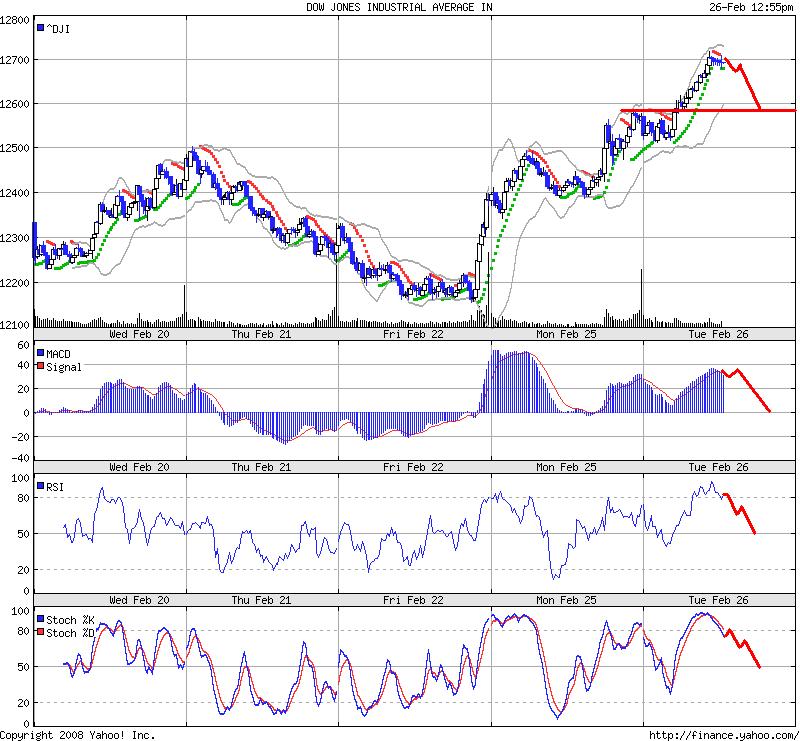Click Wed Feb 20 under the MACD panel
Screen dimensions: 800x741
[x=139, y=467]
